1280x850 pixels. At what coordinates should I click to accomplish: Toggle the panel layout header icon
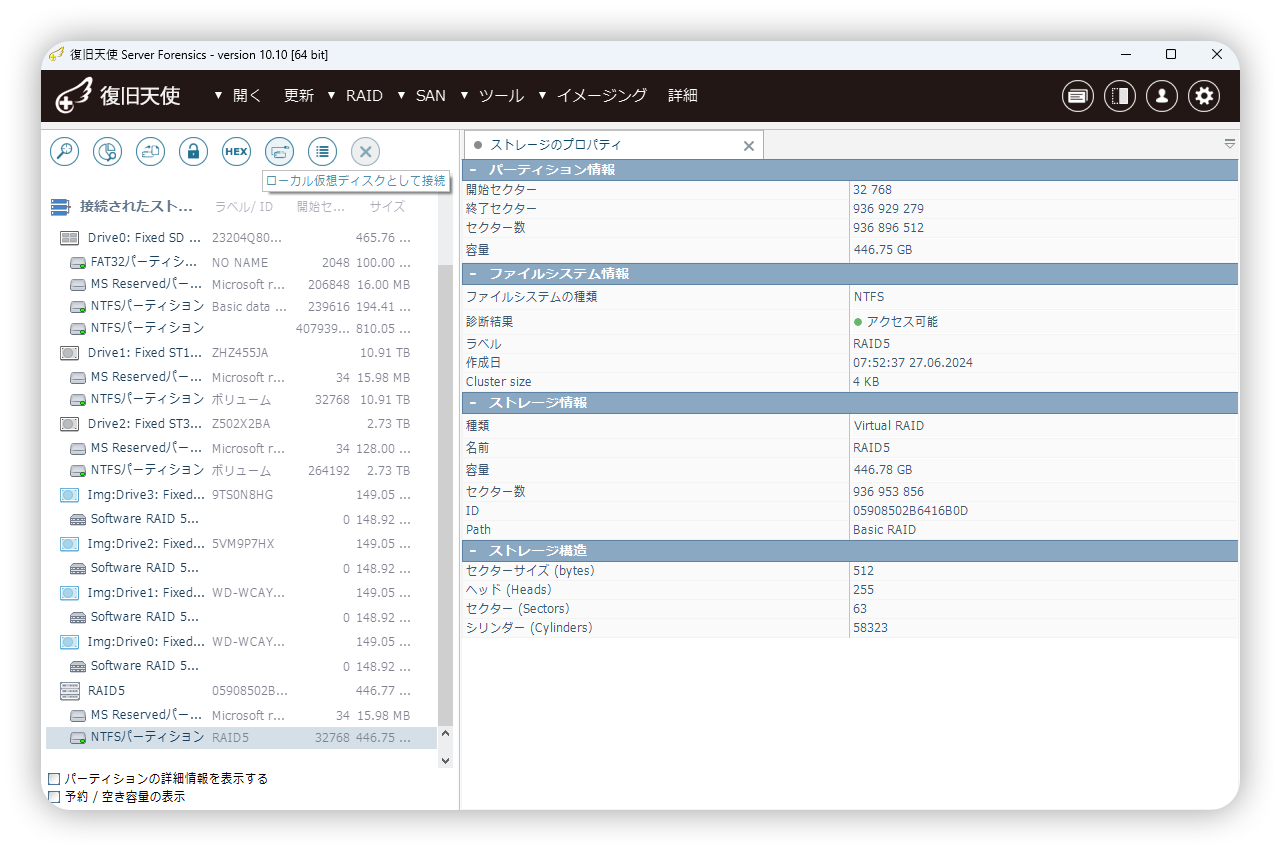pyautogui.click(x=1120, y=96)
